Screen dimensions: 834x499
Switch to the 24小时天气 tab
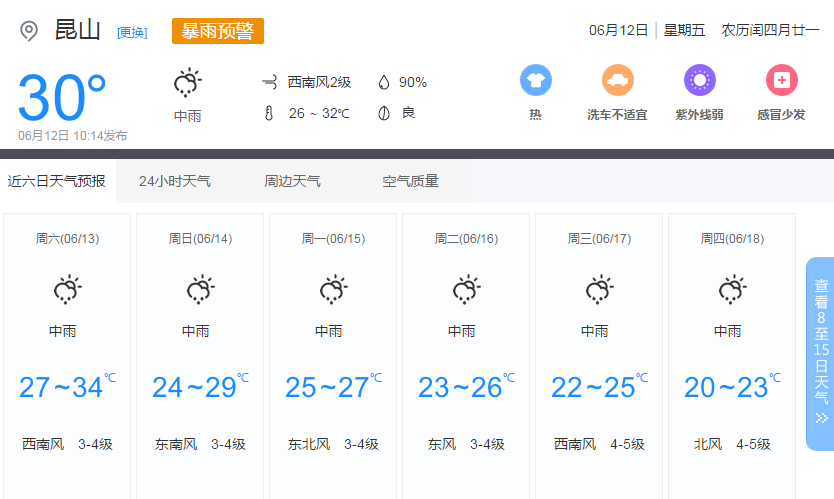pyautogui.click(x=175, y=181)
